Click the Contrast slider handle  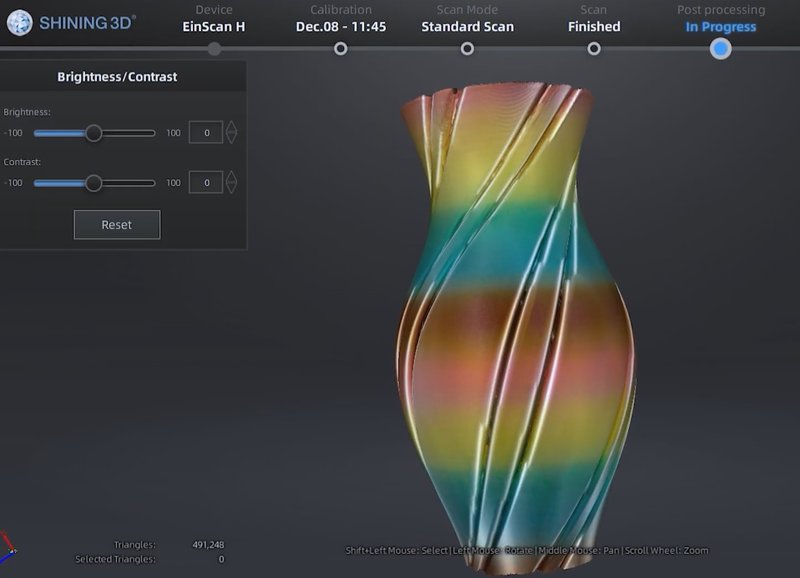(94, 183)
